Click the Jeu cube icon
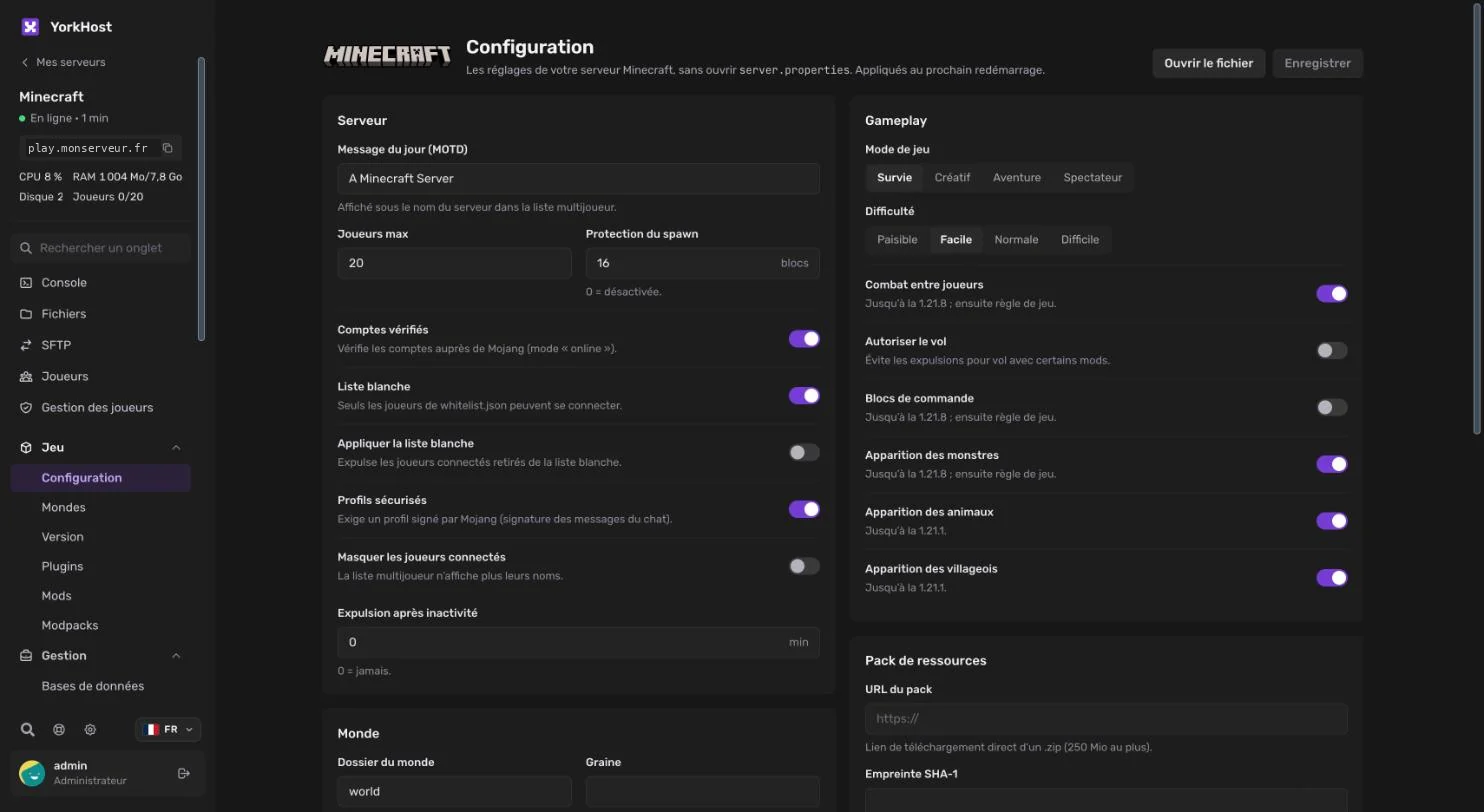 click(x=26, y=448)
